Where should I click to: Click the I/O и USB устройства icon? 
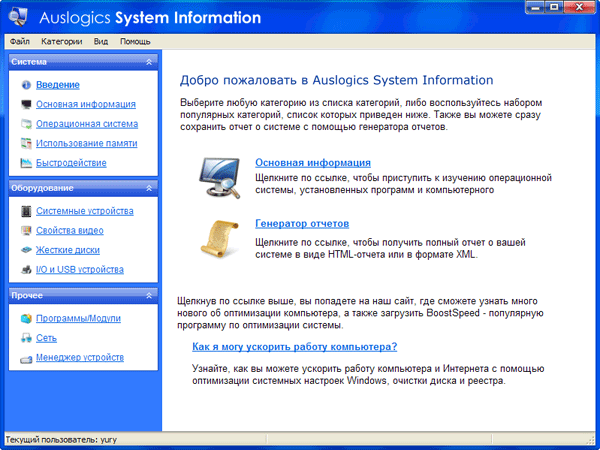point(26,270)
